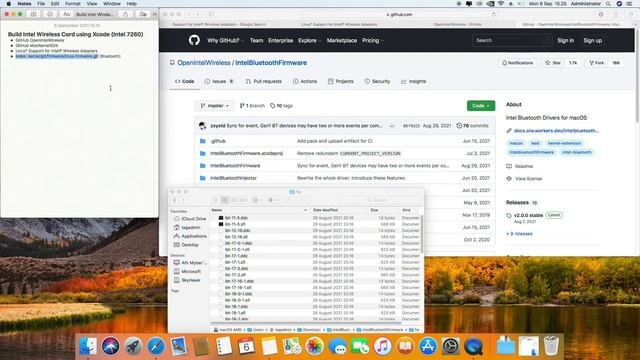Click Safari address bar github.com

(x=399, y=14)
